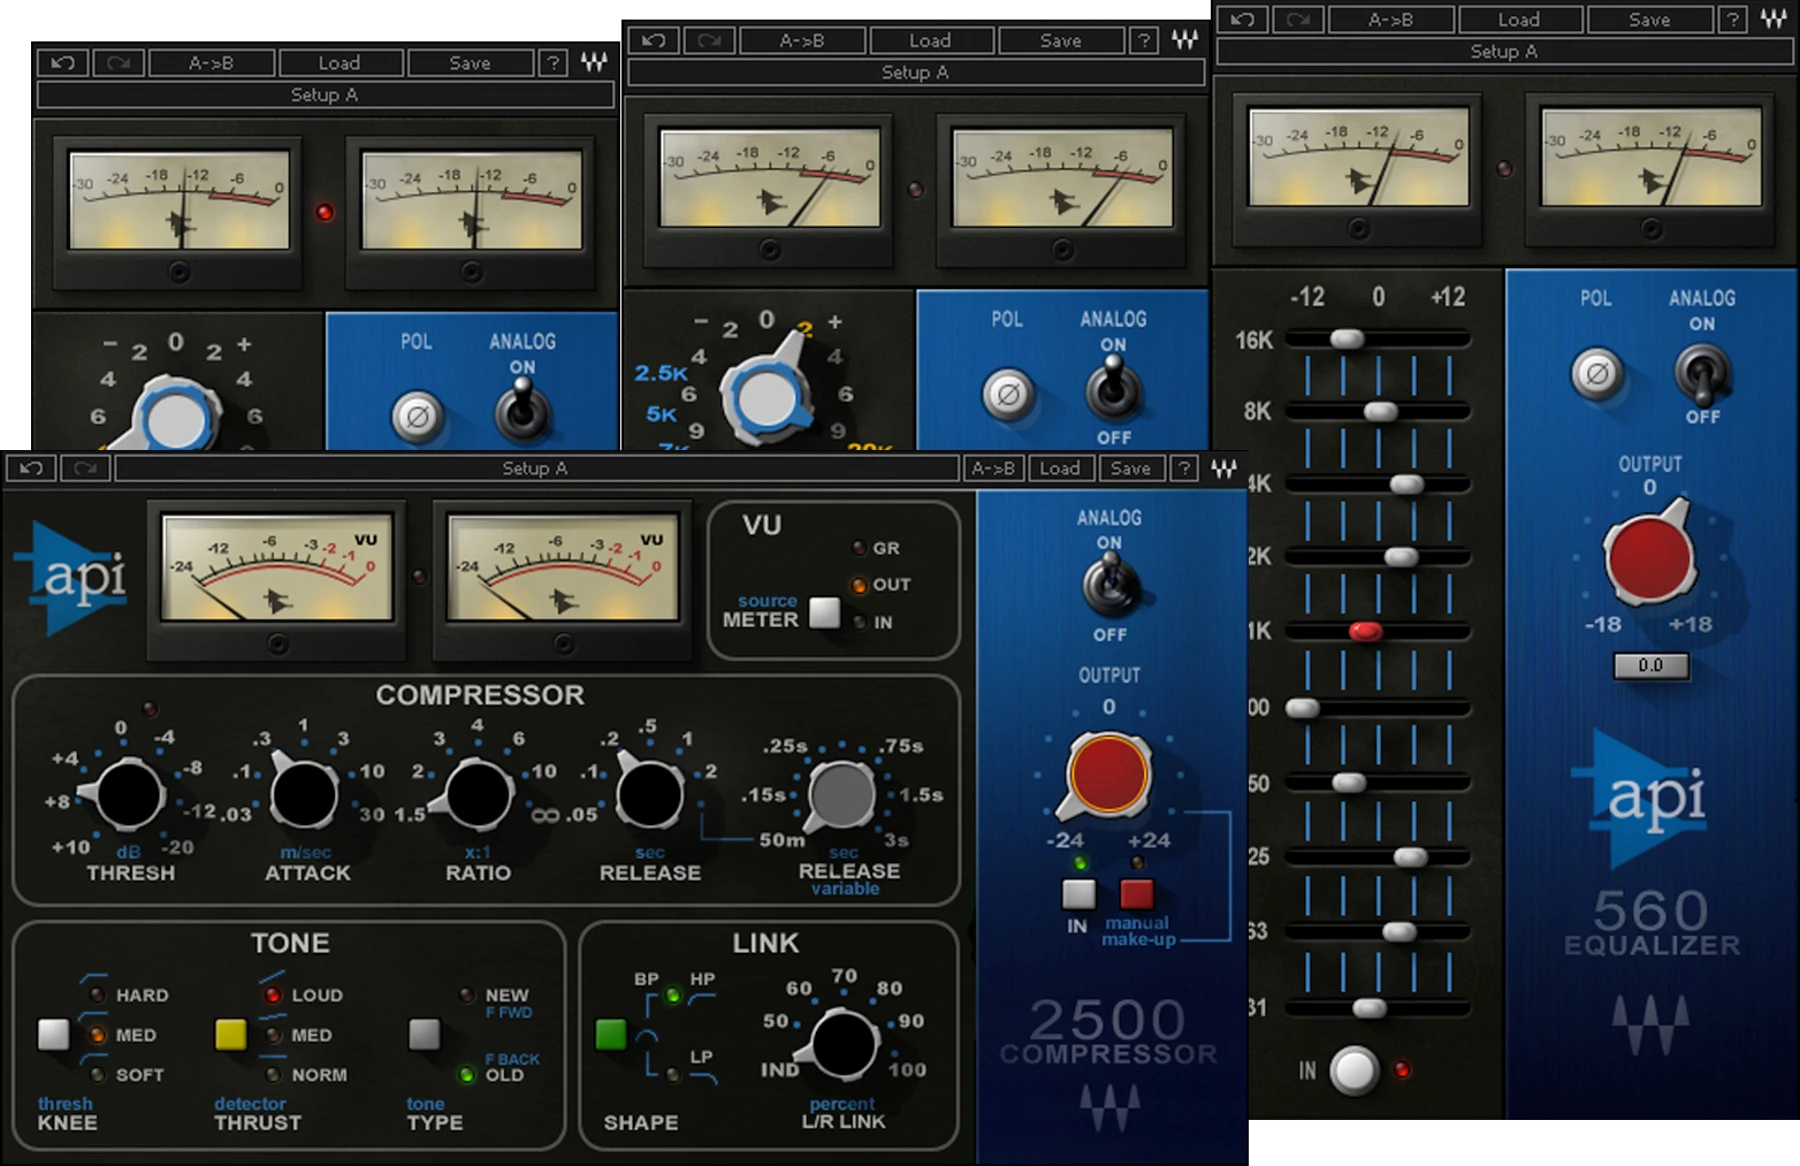Open the Load menu in 560 Equalizer
Image resolution: width=1800 pixels, height=1166 pixels.
pyautogui.click(x=1519, y=19)
